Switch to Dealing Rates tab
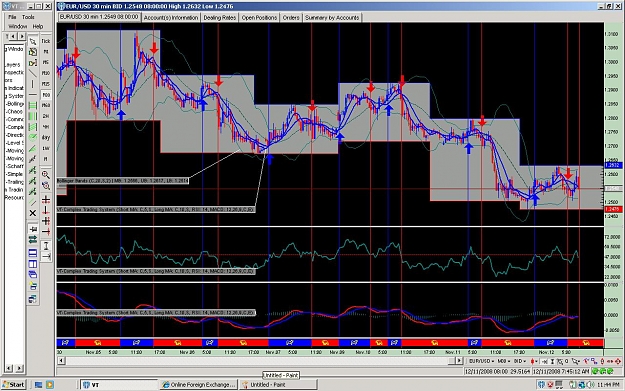This screenshot has width=625, height=391. [x=220, y=18]
